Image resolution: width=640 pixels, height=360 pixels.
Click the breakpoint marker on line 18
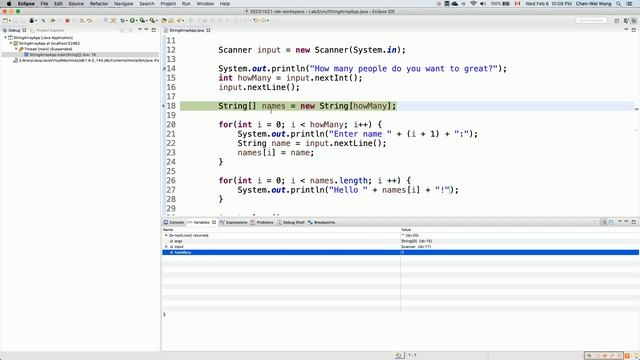click(164, 106)
